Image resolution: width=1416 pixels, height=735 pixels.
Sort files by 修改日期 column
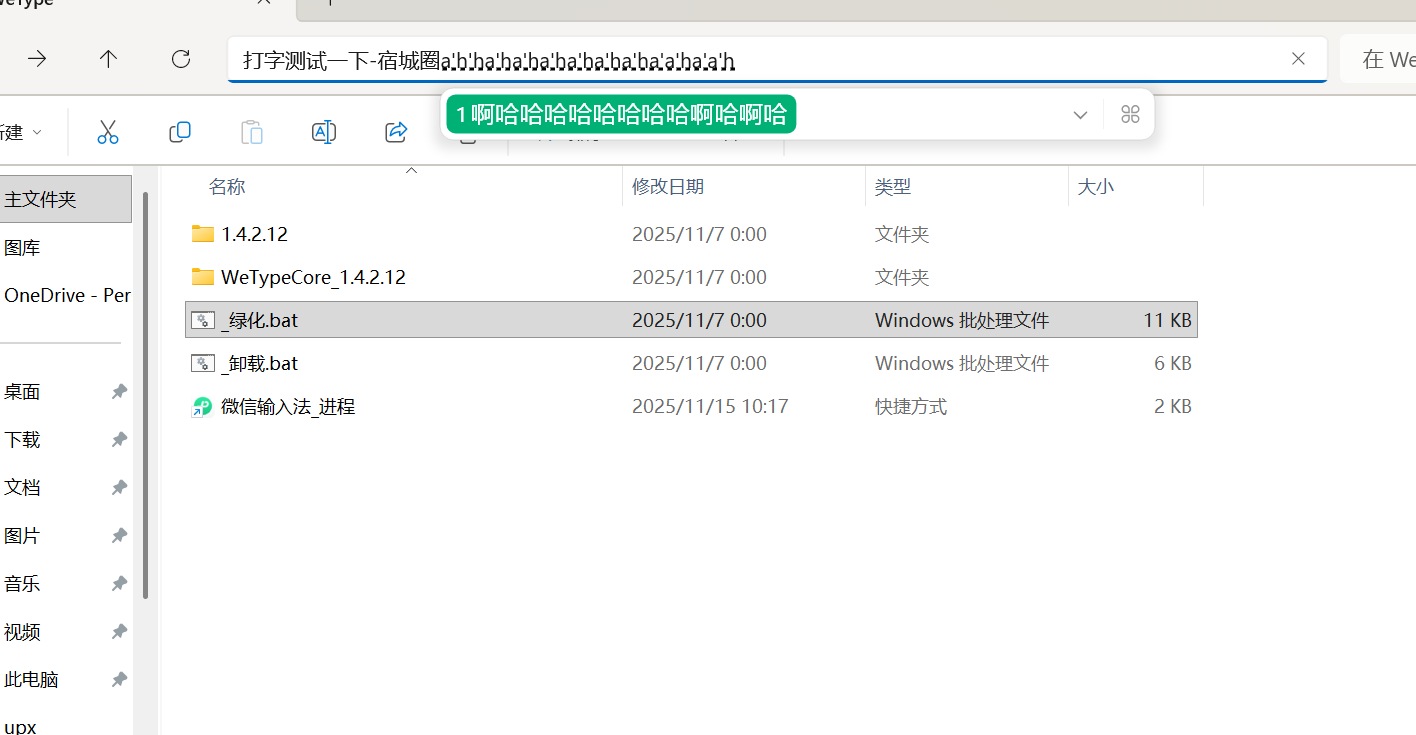(x=668, y=187)
